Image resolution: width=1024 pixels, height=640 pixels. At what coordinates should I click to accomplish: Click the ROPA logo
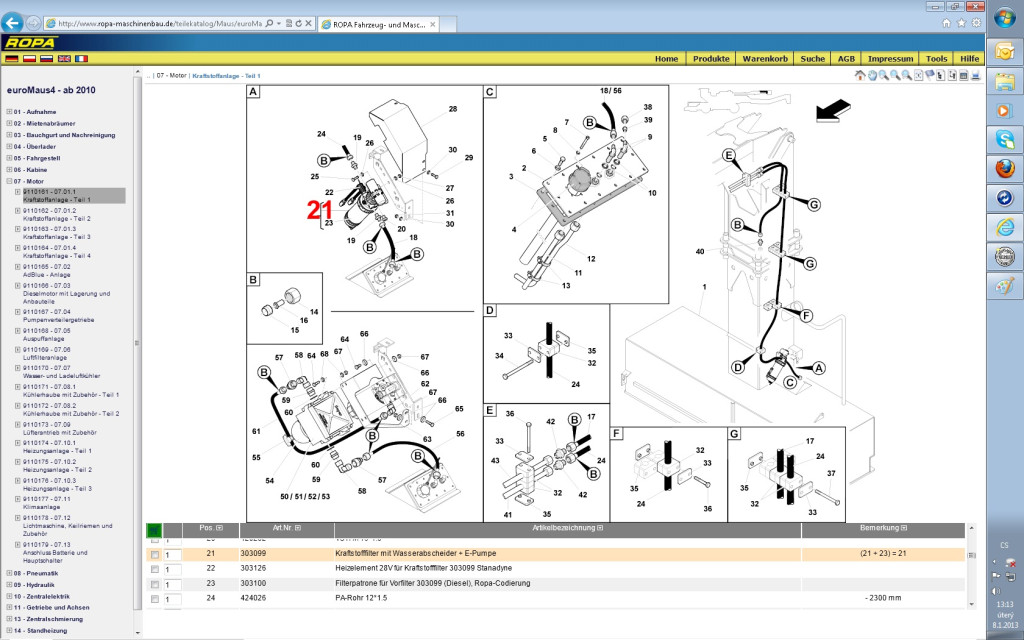[30, 42]
